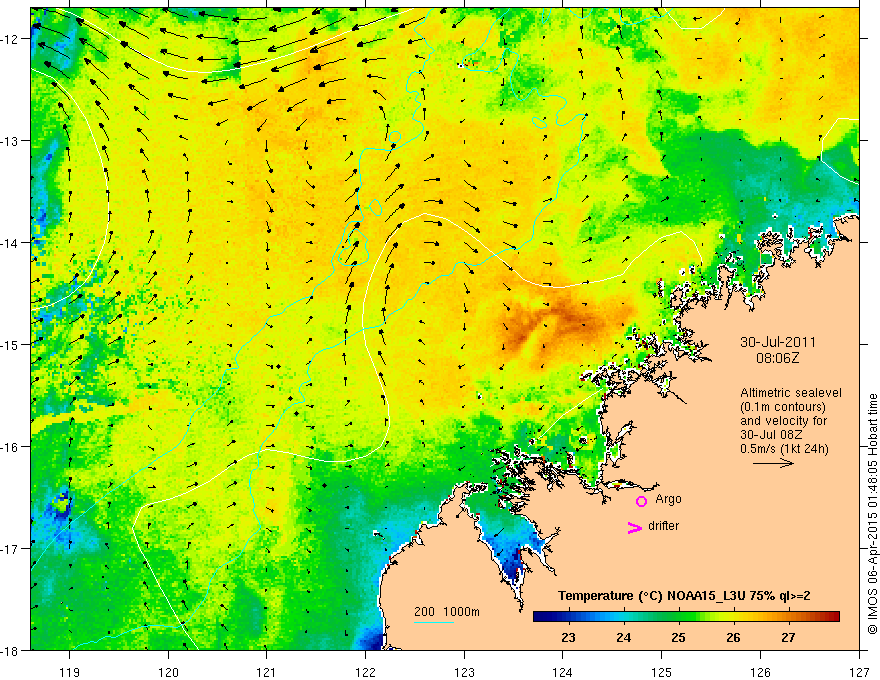Viewport: 880px width, 680px height.
Task: Click the latitude label -16
Action: [x=11, y=447]
